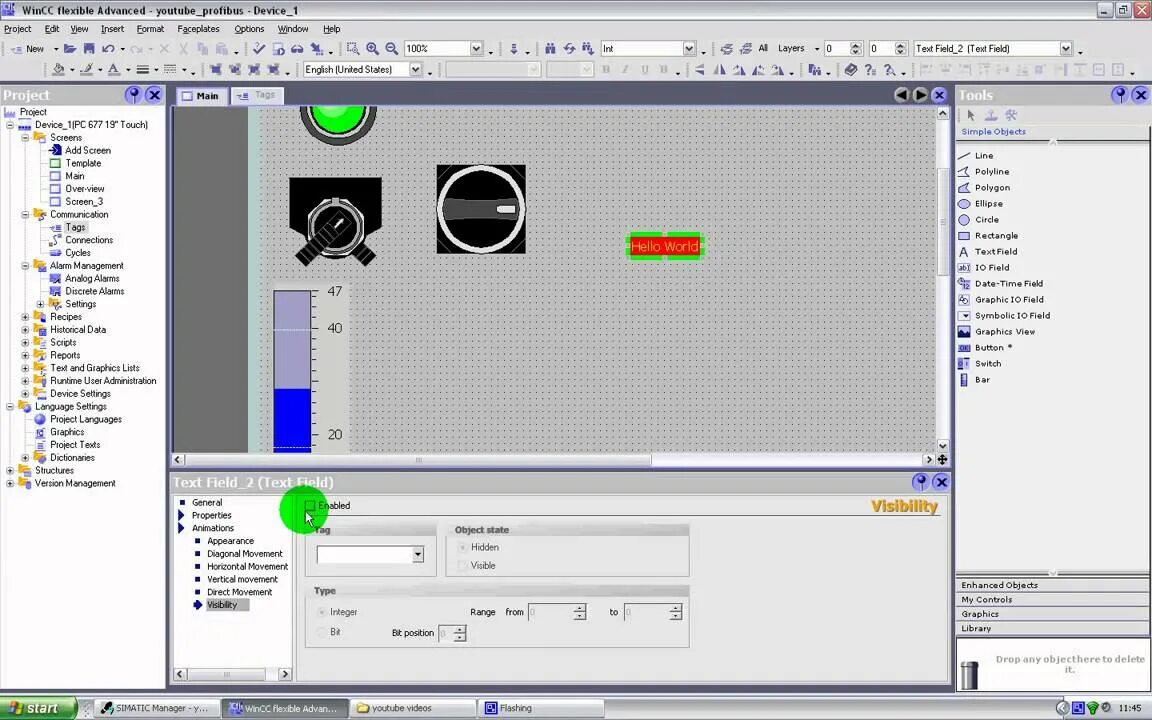Zoom out using the magnifier minus icon
The height and width of the screenshot is (720, 1152).
click(392, 48)
